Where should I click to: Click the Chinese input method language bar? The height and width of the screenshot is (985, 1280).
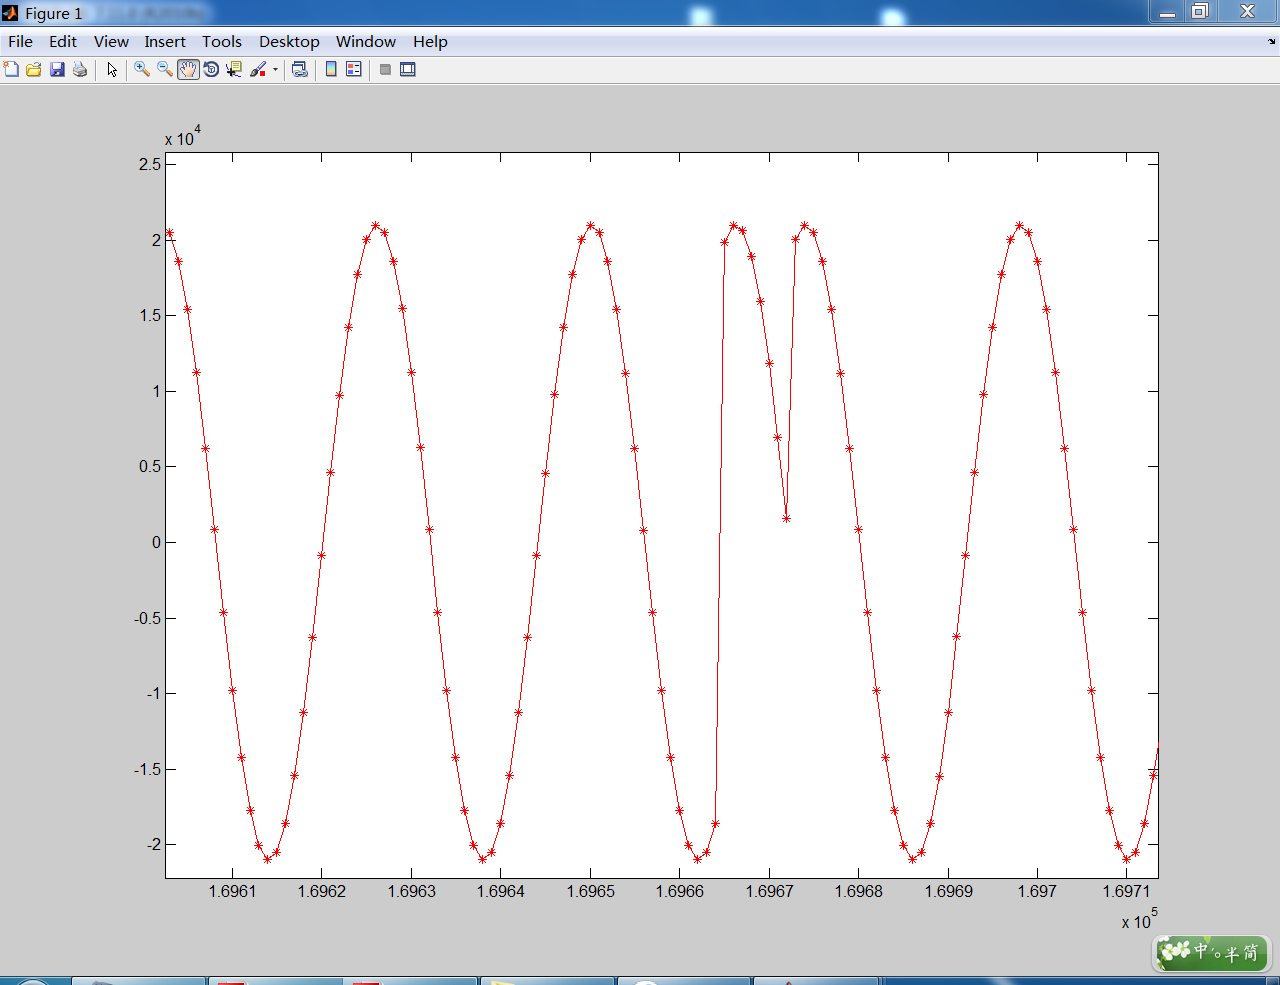[1212, 952]
